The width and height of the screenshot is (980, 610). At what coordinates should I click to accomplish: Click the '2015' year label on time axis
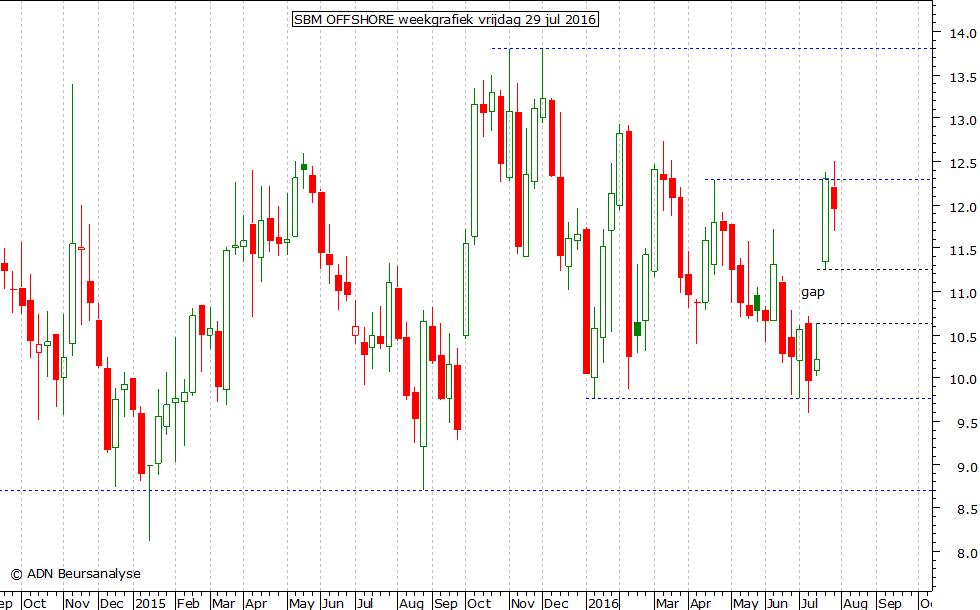pyautogui.click(x=151, y=603)
